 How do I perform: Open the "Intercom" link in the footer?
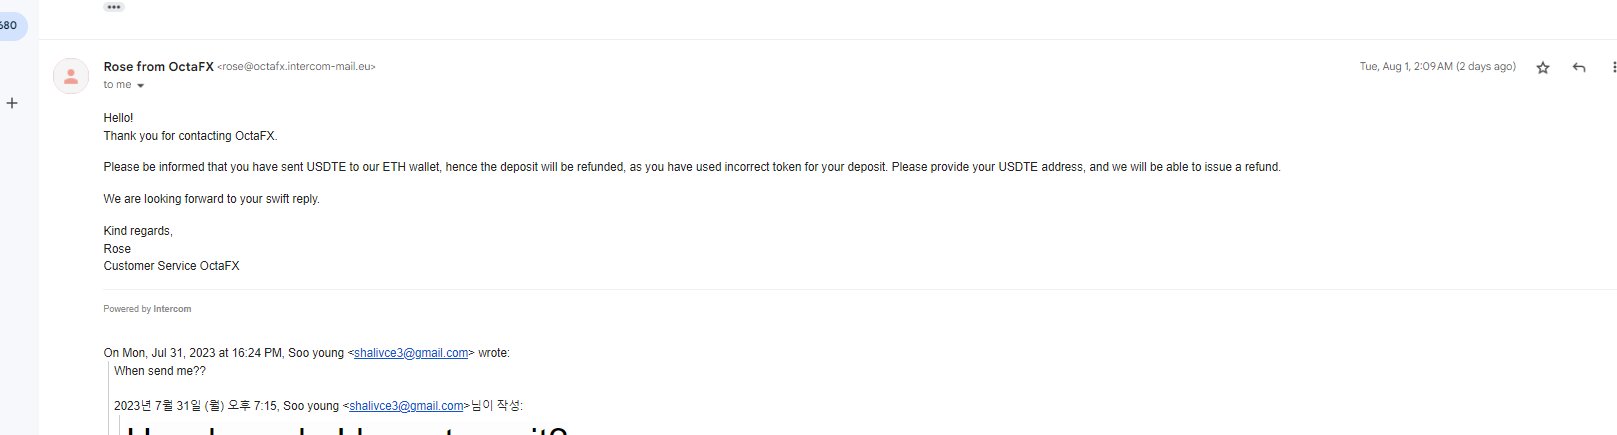click(172, 309)
